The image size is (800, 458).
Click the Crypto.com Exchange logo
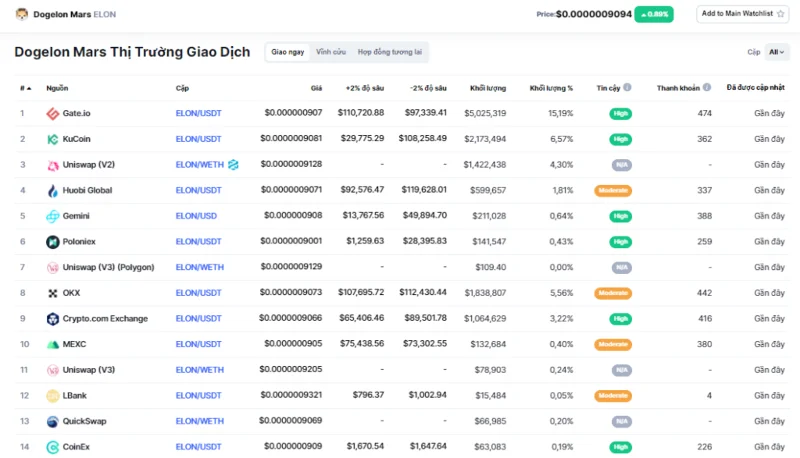(x=53, y=319)
